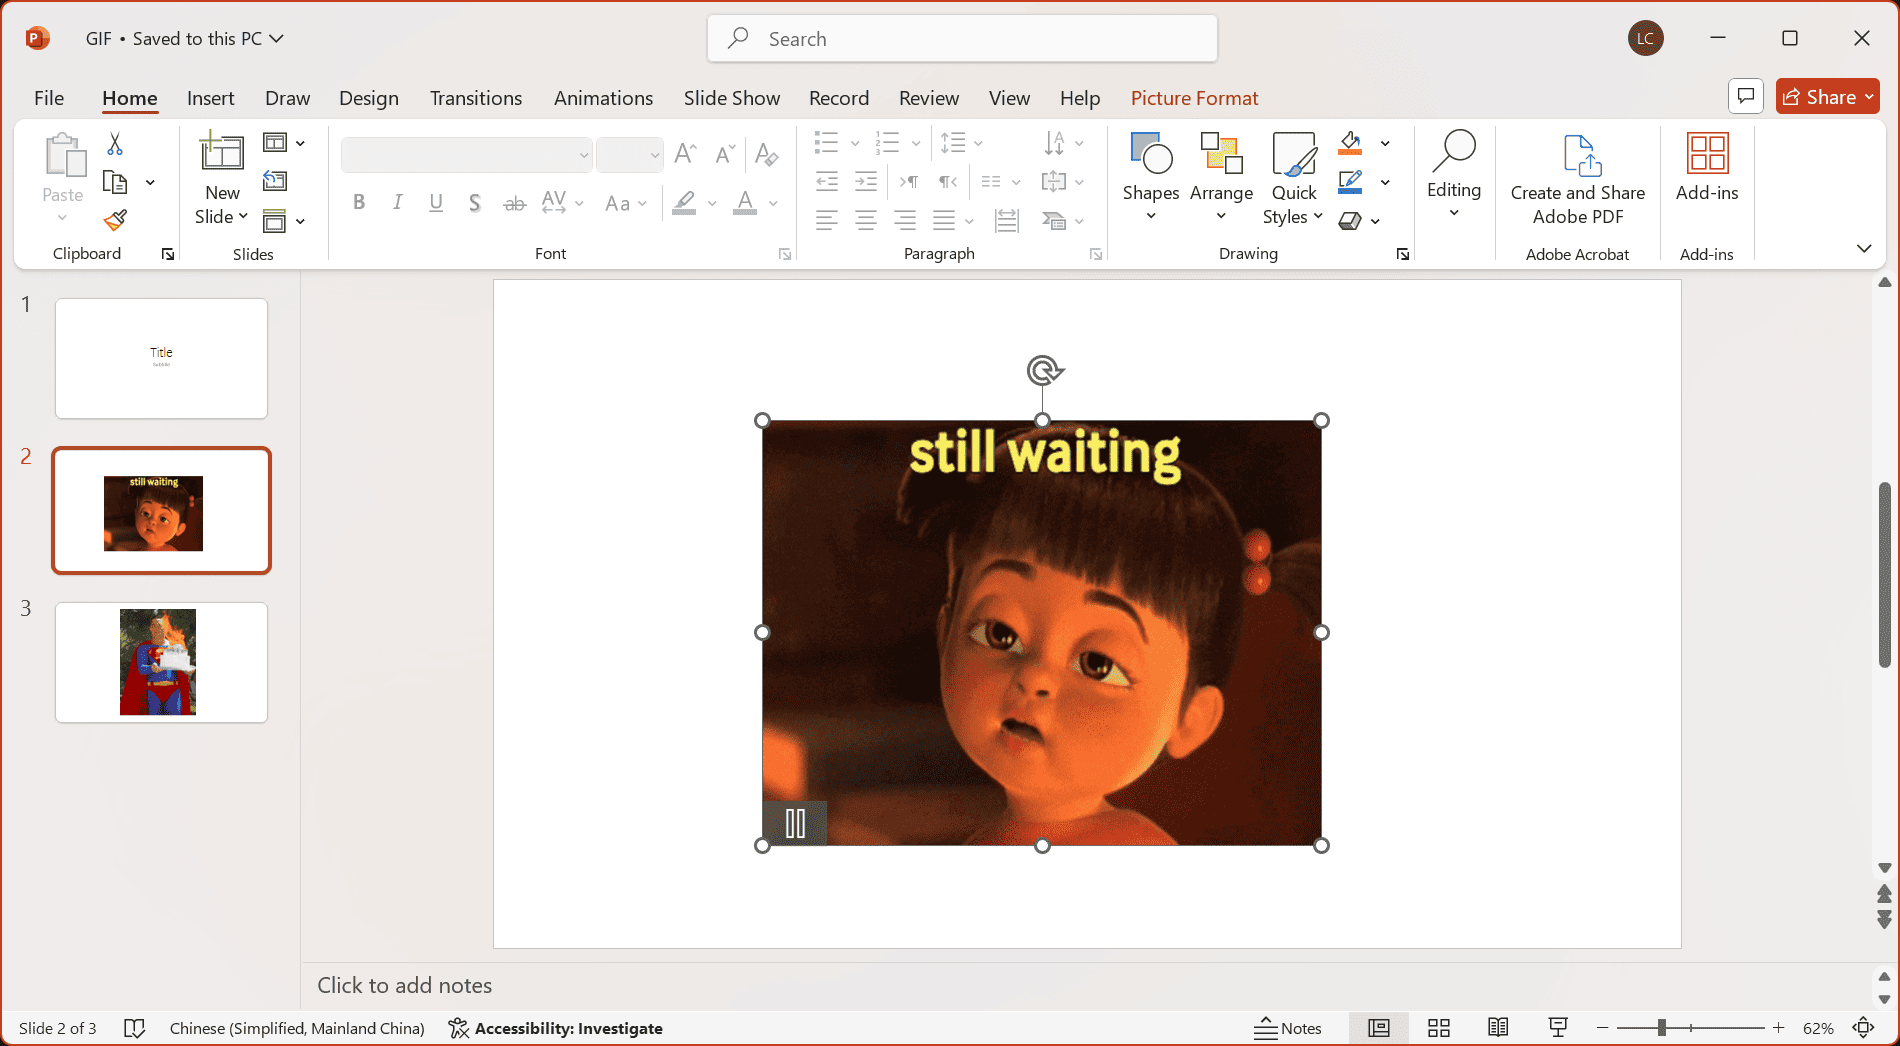Toggle Align Left paragraph button
The width and height of the screenshot is (1900, 1046).
click(826, 220)
